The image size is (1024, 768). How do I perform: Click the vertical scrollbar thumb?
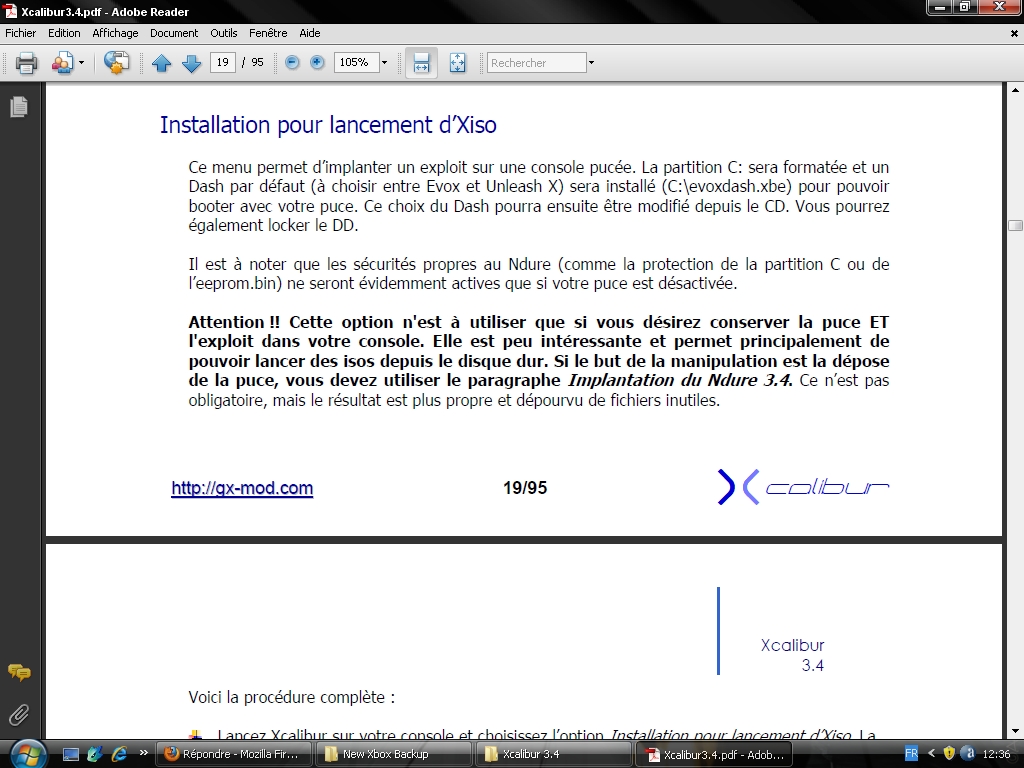click(1016, 225)
